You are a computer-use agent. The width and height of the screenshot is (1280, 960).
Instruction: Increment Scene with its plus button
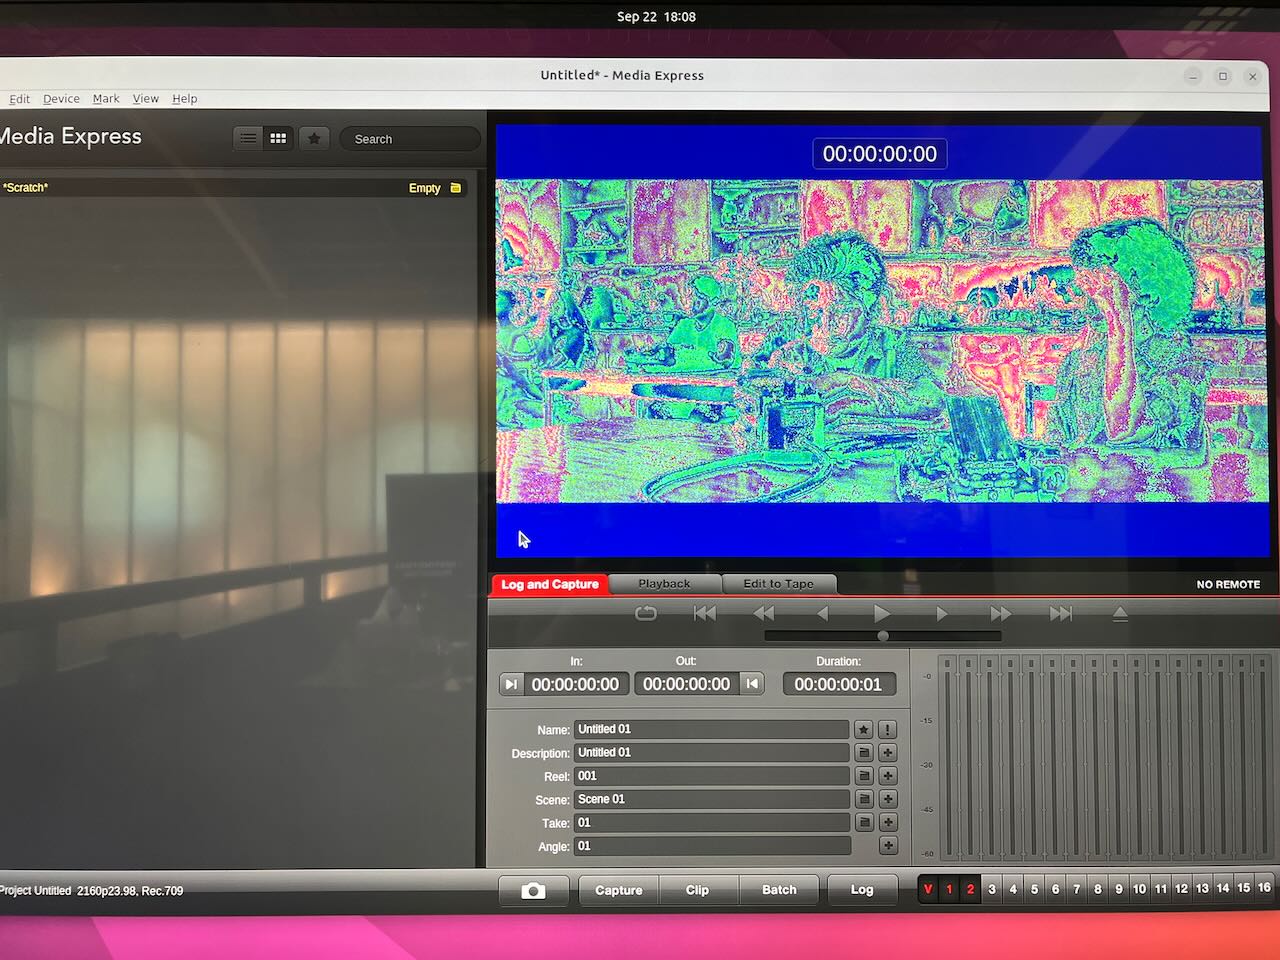pyautogui.click(x=887, y=799)
